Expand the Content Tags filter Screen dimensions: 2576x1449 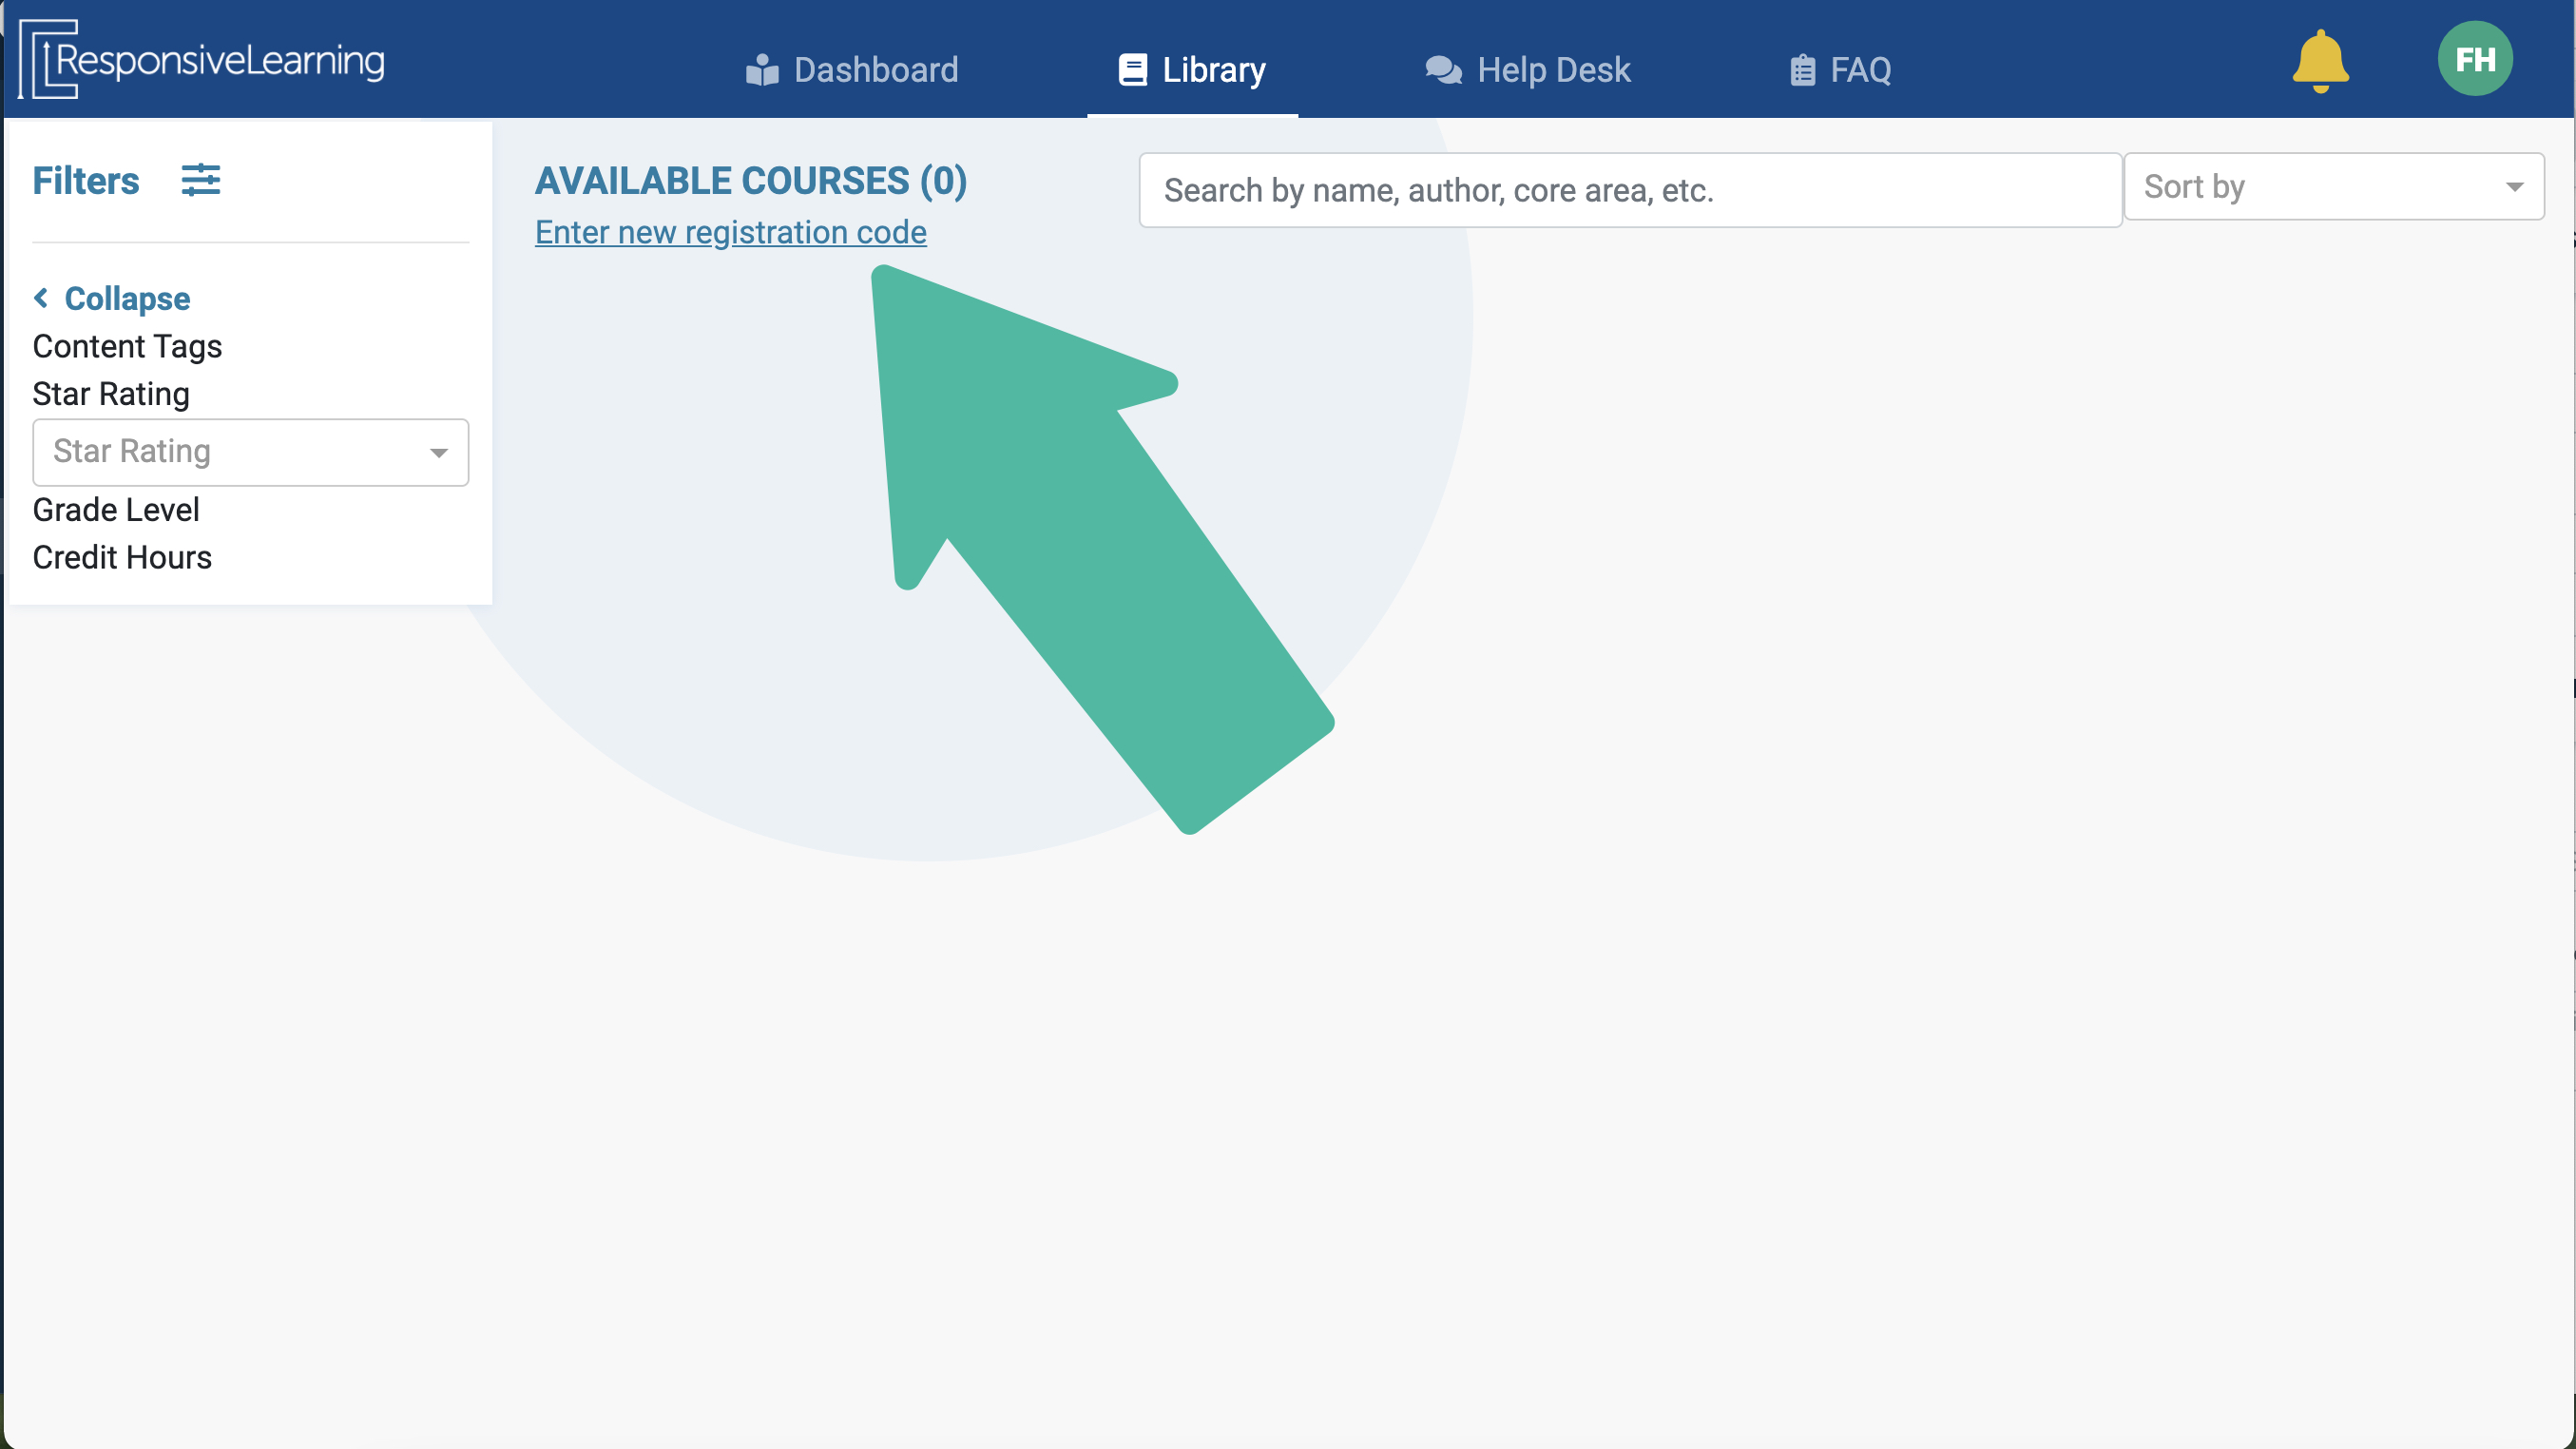click(x=127, y=346)
